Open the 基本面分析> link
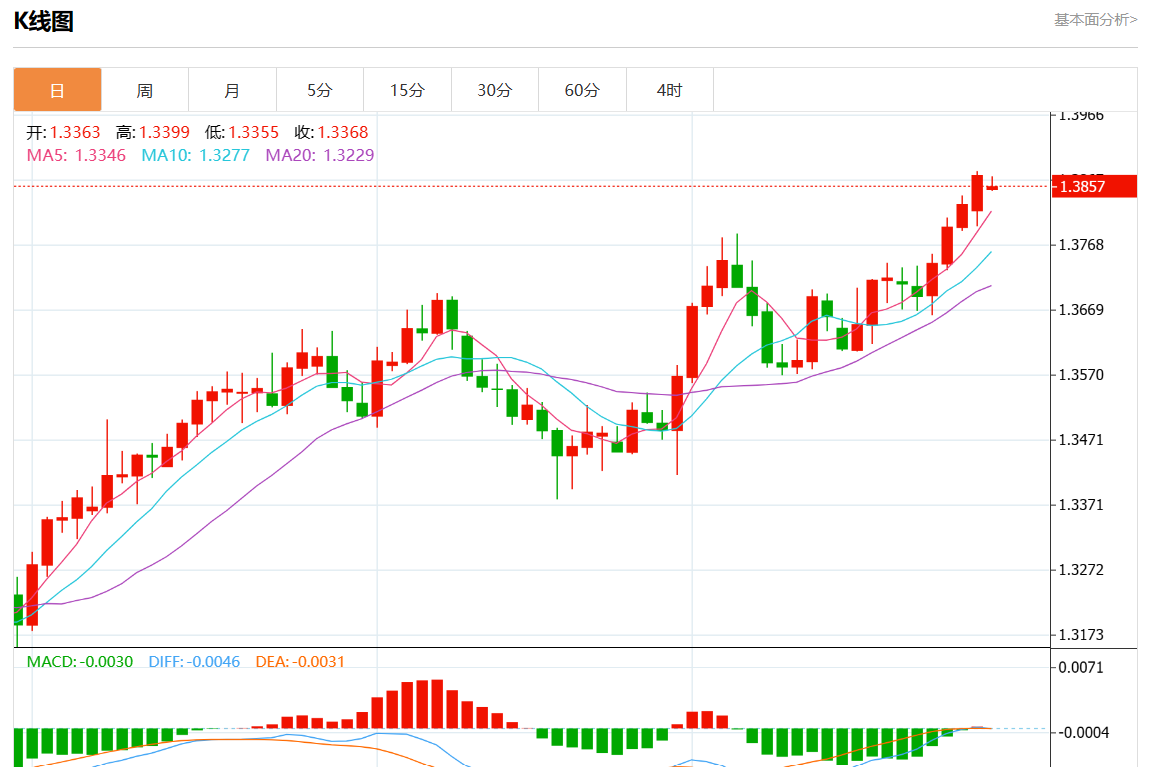Viewport: 1158px width, 767px height. tap(1095, 20)
